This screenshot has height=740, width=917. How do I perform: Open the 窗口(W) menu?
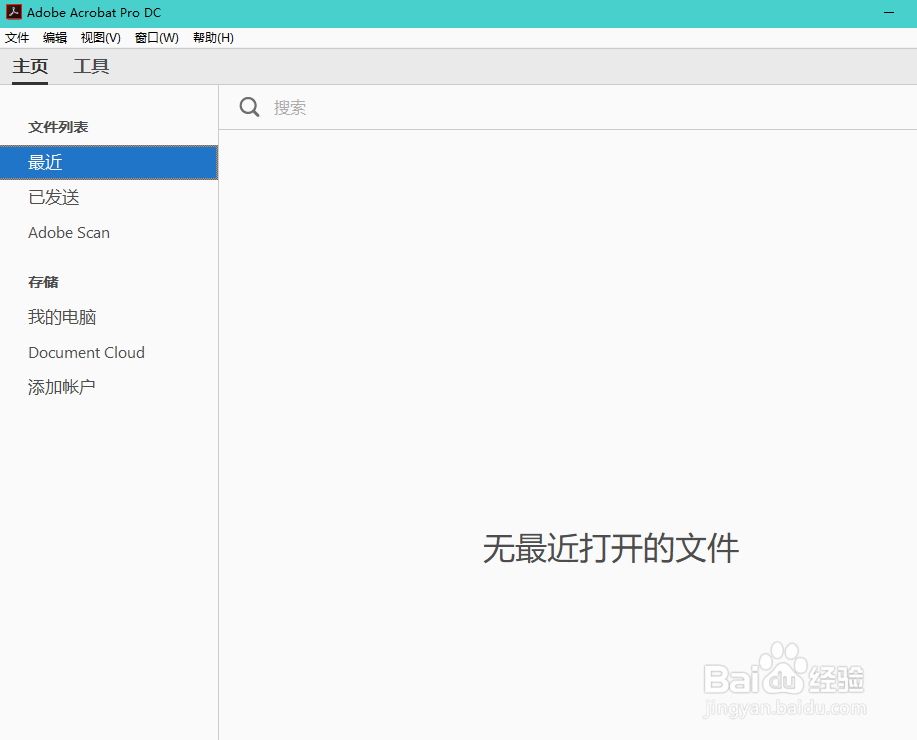point(157,38)
